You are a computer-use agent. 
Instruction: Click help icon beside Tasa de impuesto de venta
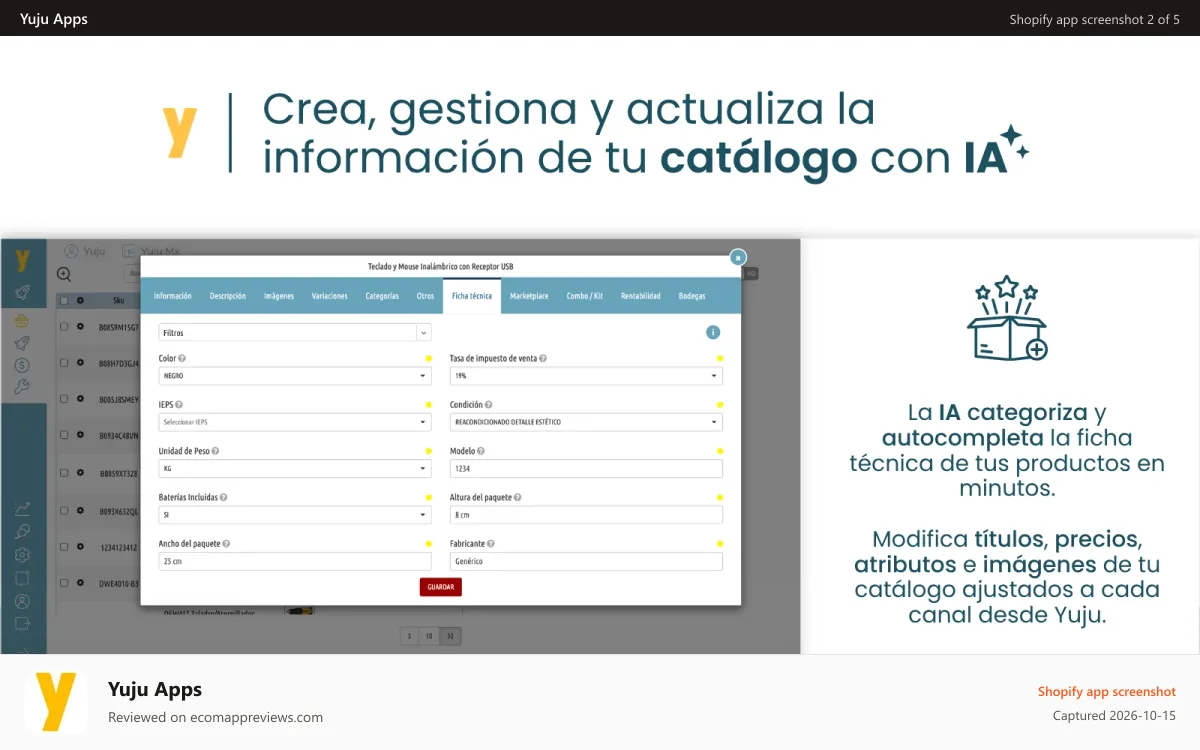(x=543, y=358)
